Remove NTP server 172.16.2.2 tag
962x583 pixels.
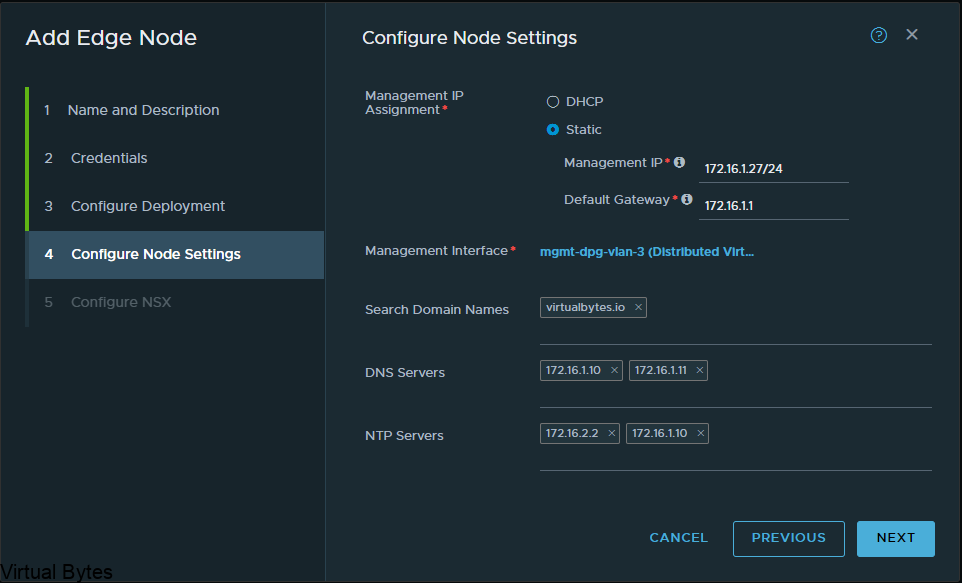(612, 433)
